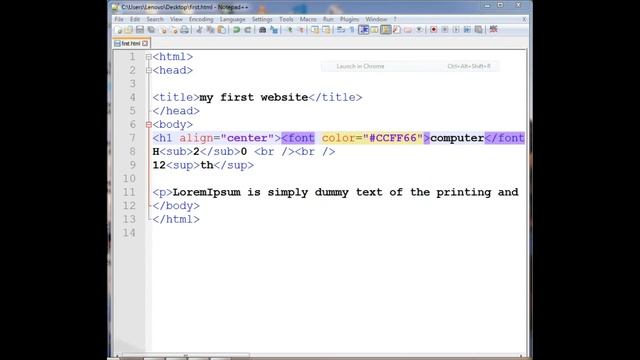This screenshot has width=640, height=360.
Task: Toggle synchronize horizontal scrolling icon
Action: click(326, 30)
